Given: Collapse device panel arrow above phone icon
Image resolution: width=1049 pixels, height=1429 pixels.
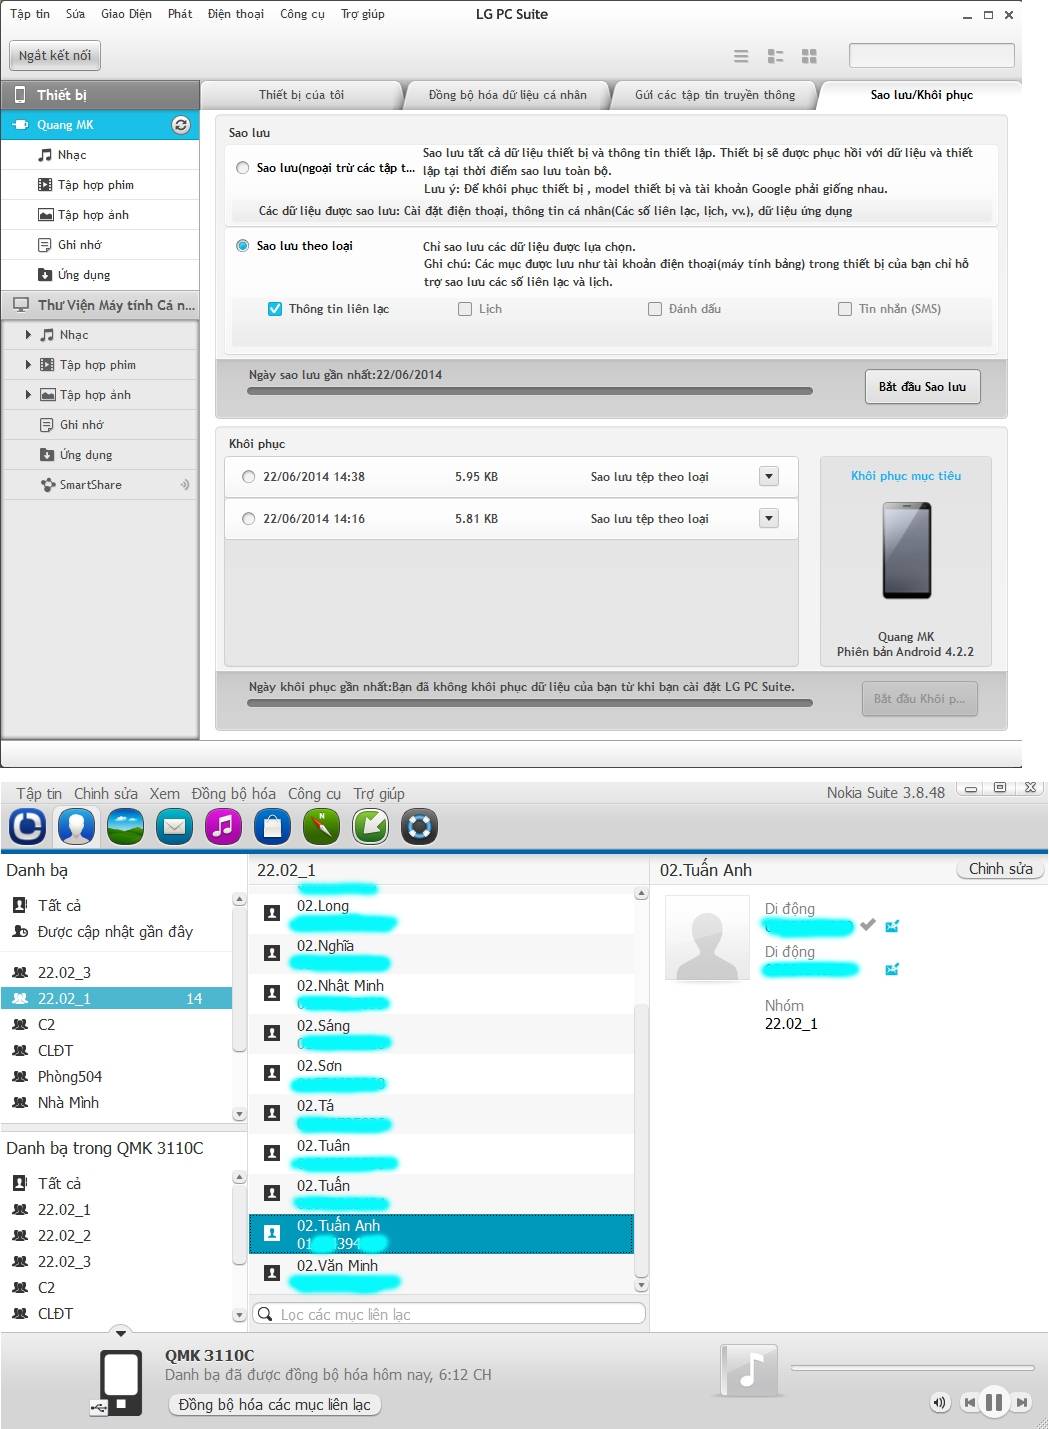Looking at the screenshot, I should pyautogui.click(x=120, y=1333).
